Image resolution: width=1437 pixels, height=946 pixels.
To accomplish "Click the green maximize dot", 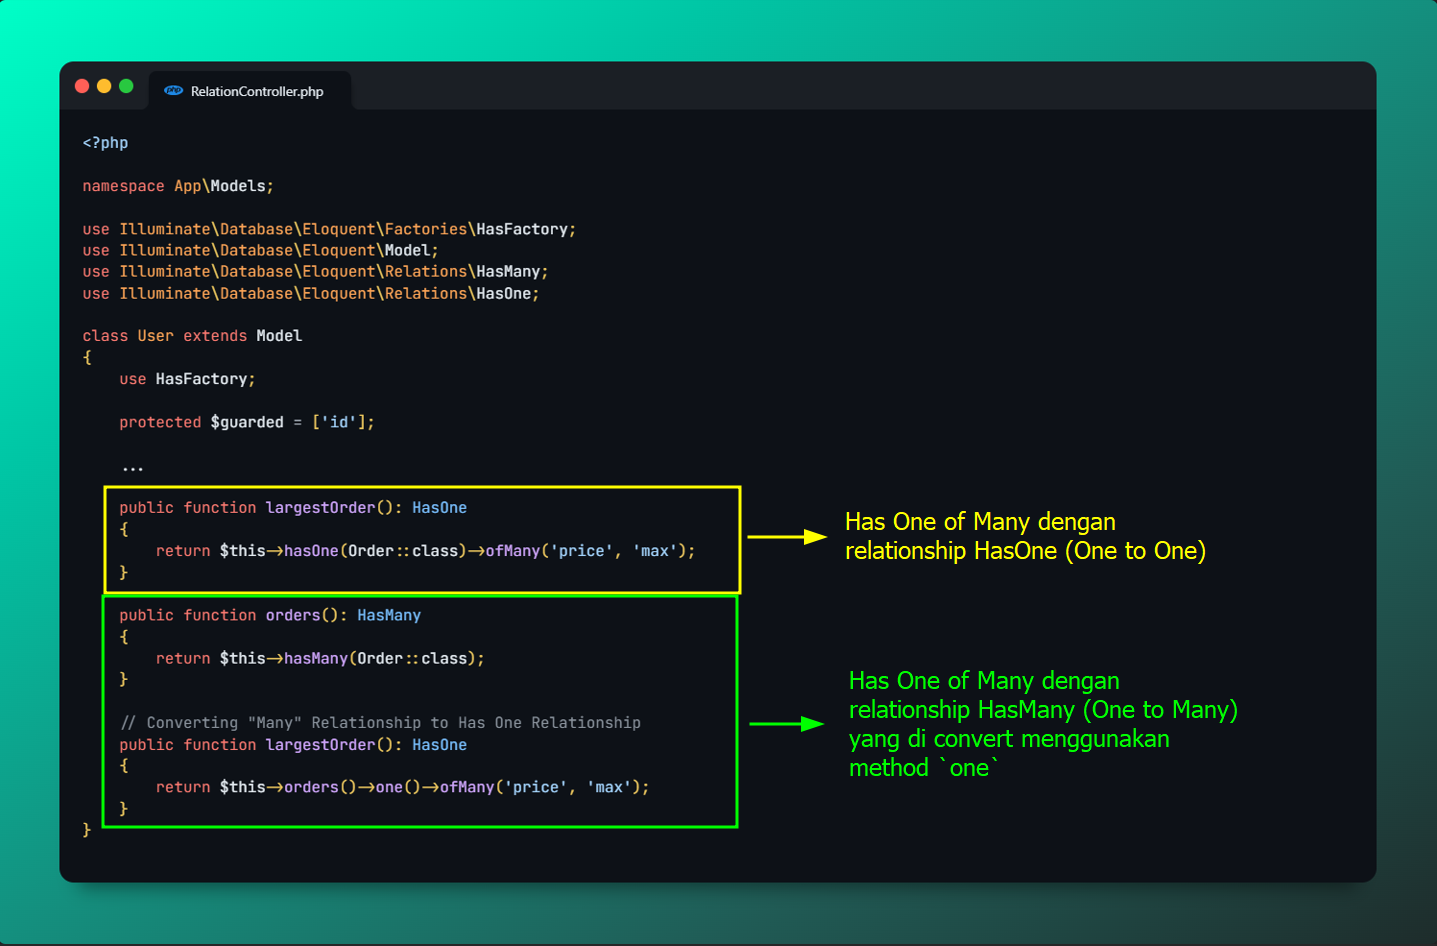I will click(126, 86).
